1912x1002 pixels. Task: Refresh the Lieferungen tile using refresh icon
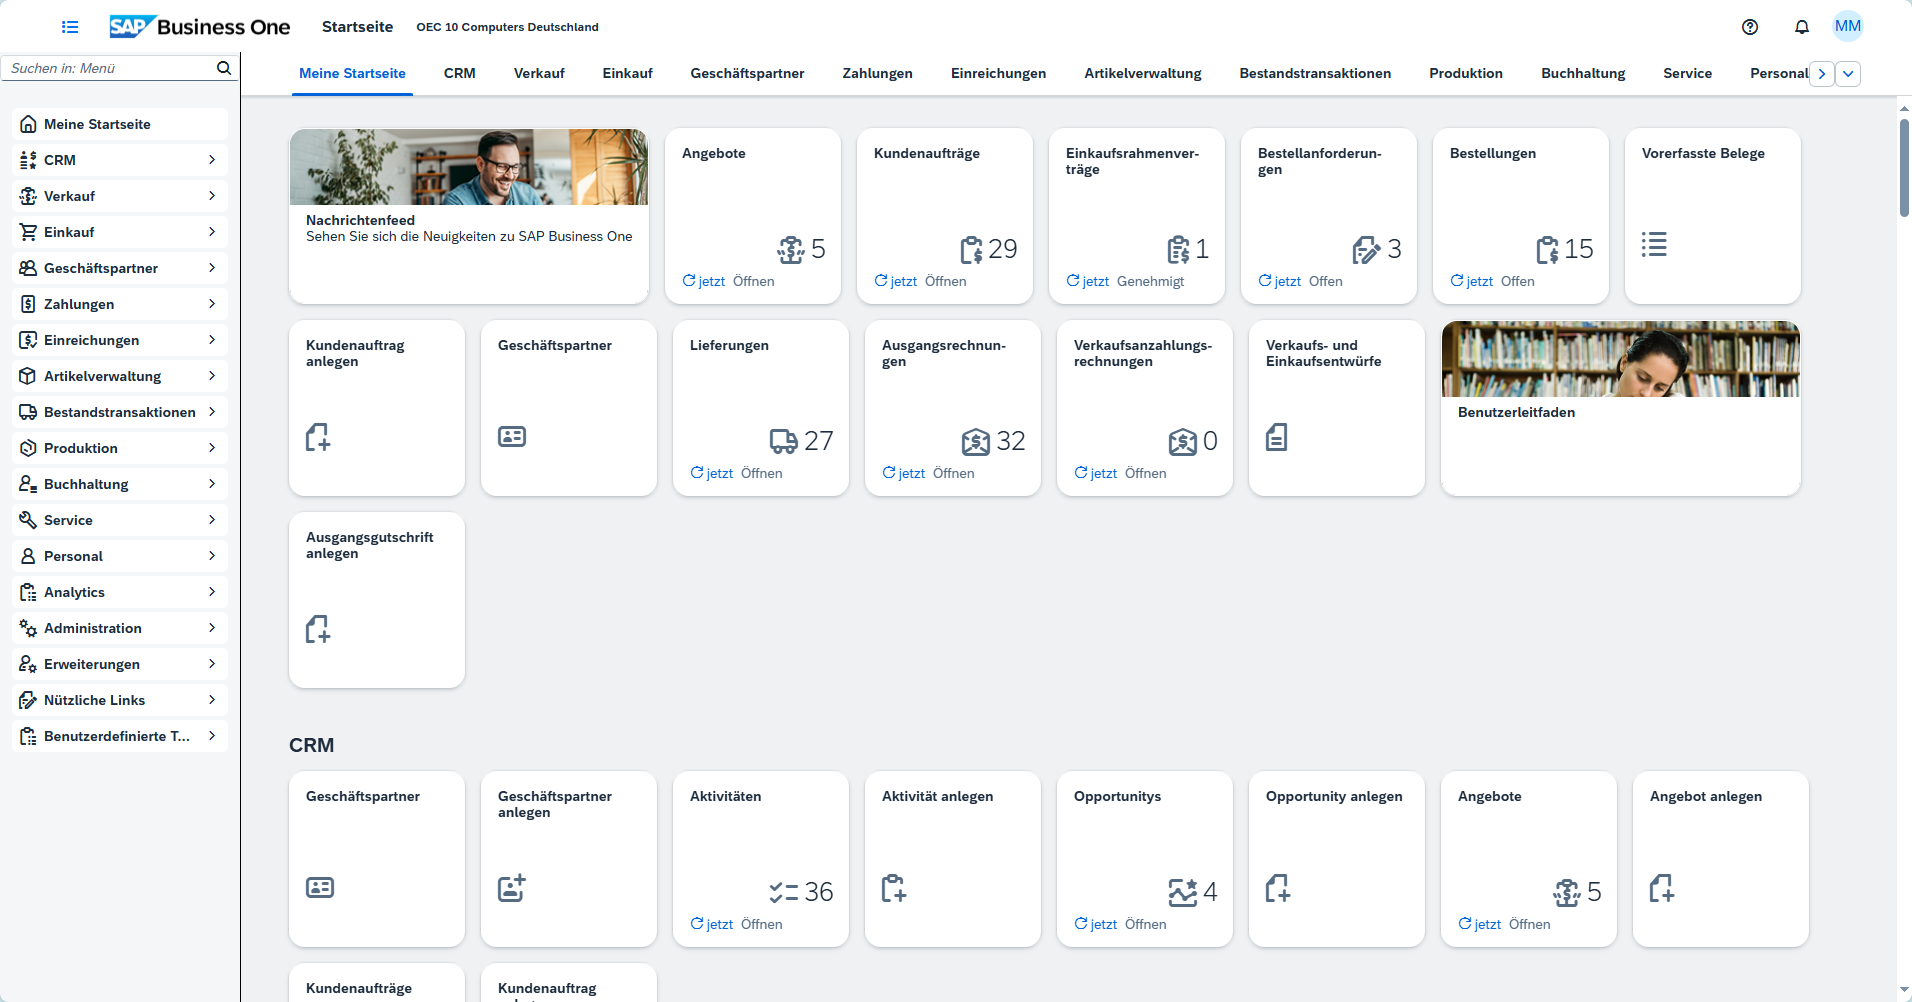pyautogui.click(x=696, y=473)
